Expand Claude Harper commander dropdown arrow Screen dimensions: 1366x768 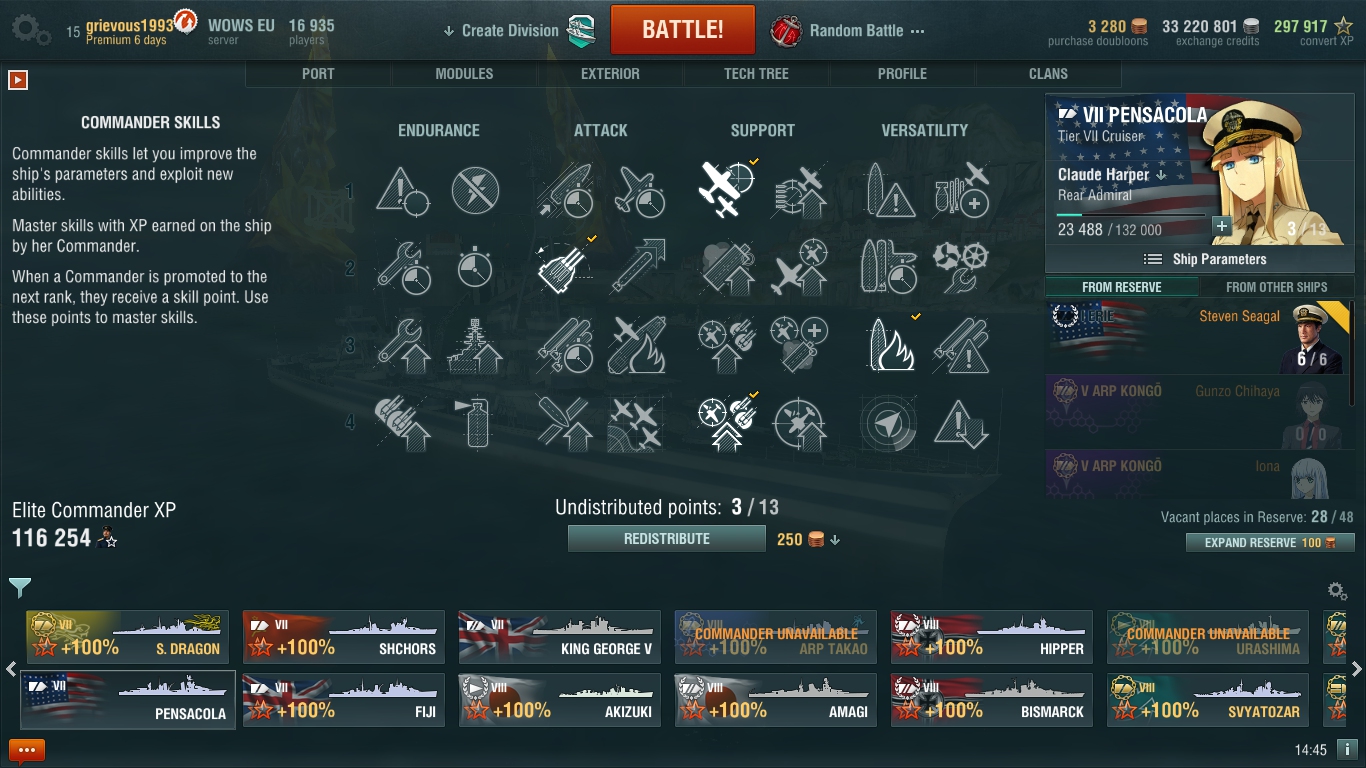tap(1161, 175)
